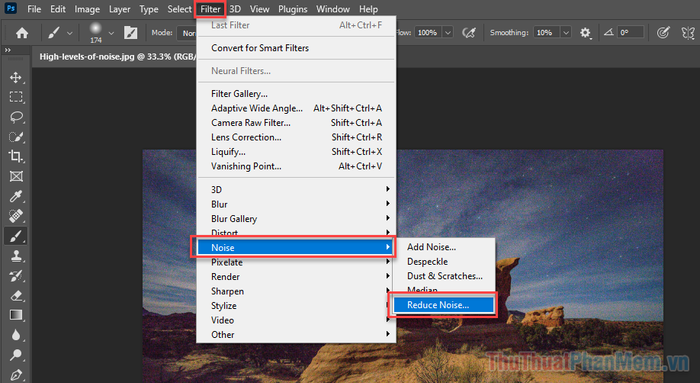Select the Frame tool
The width and height of the screenshot is (700, 383).
[16, 176]
